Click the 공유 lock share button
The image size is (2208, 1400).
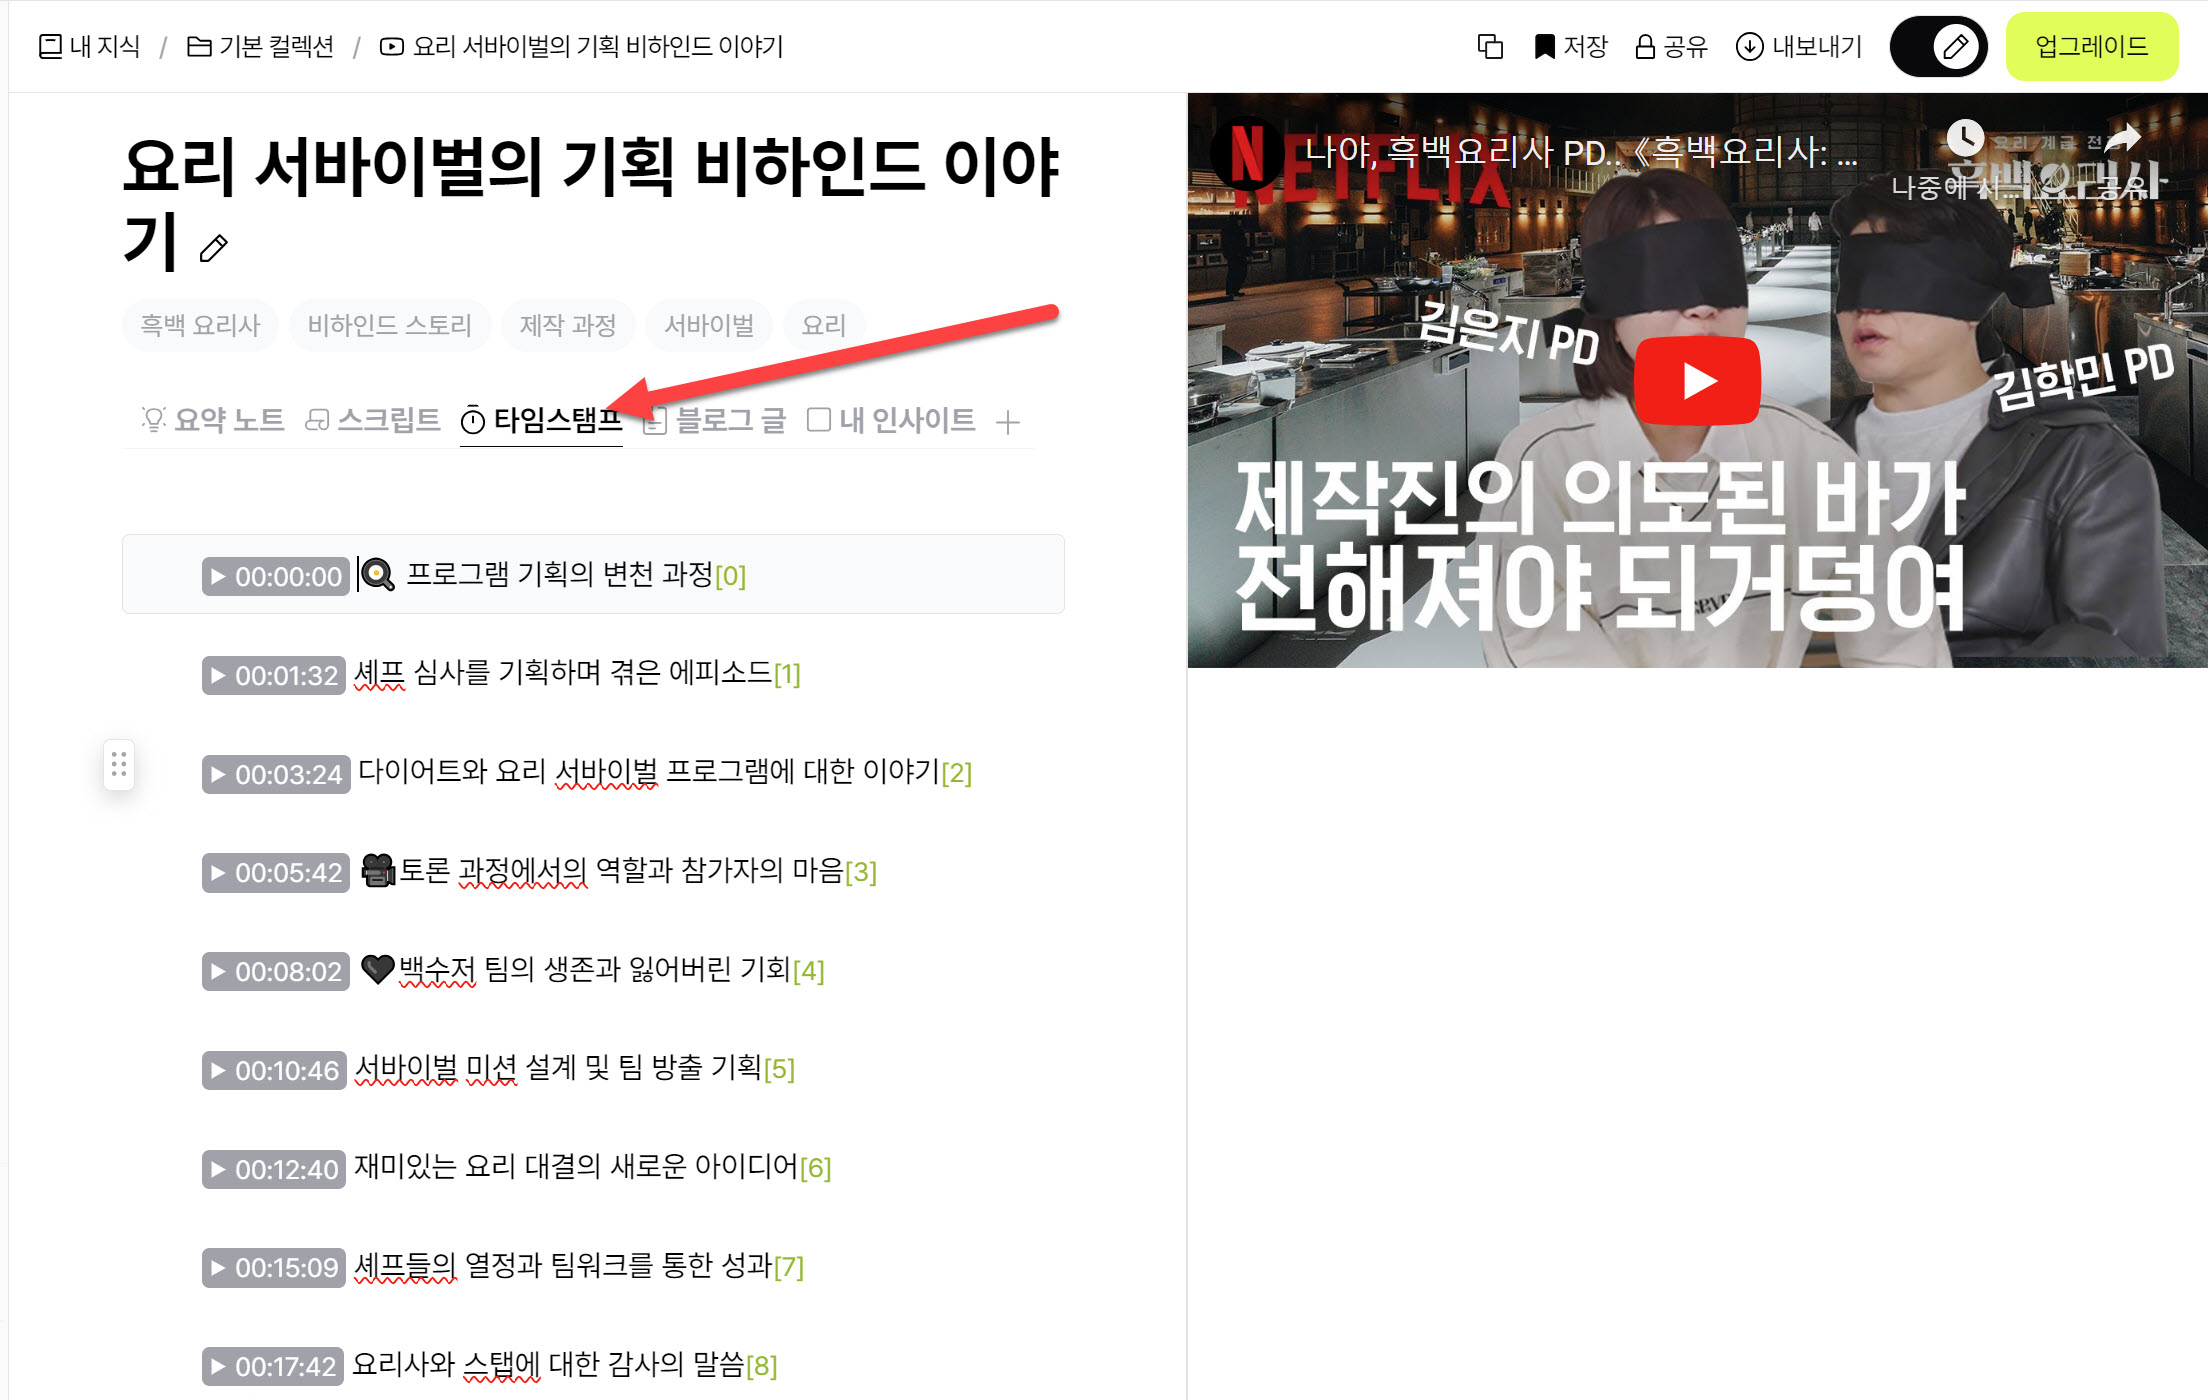[x=1671, y=47]
